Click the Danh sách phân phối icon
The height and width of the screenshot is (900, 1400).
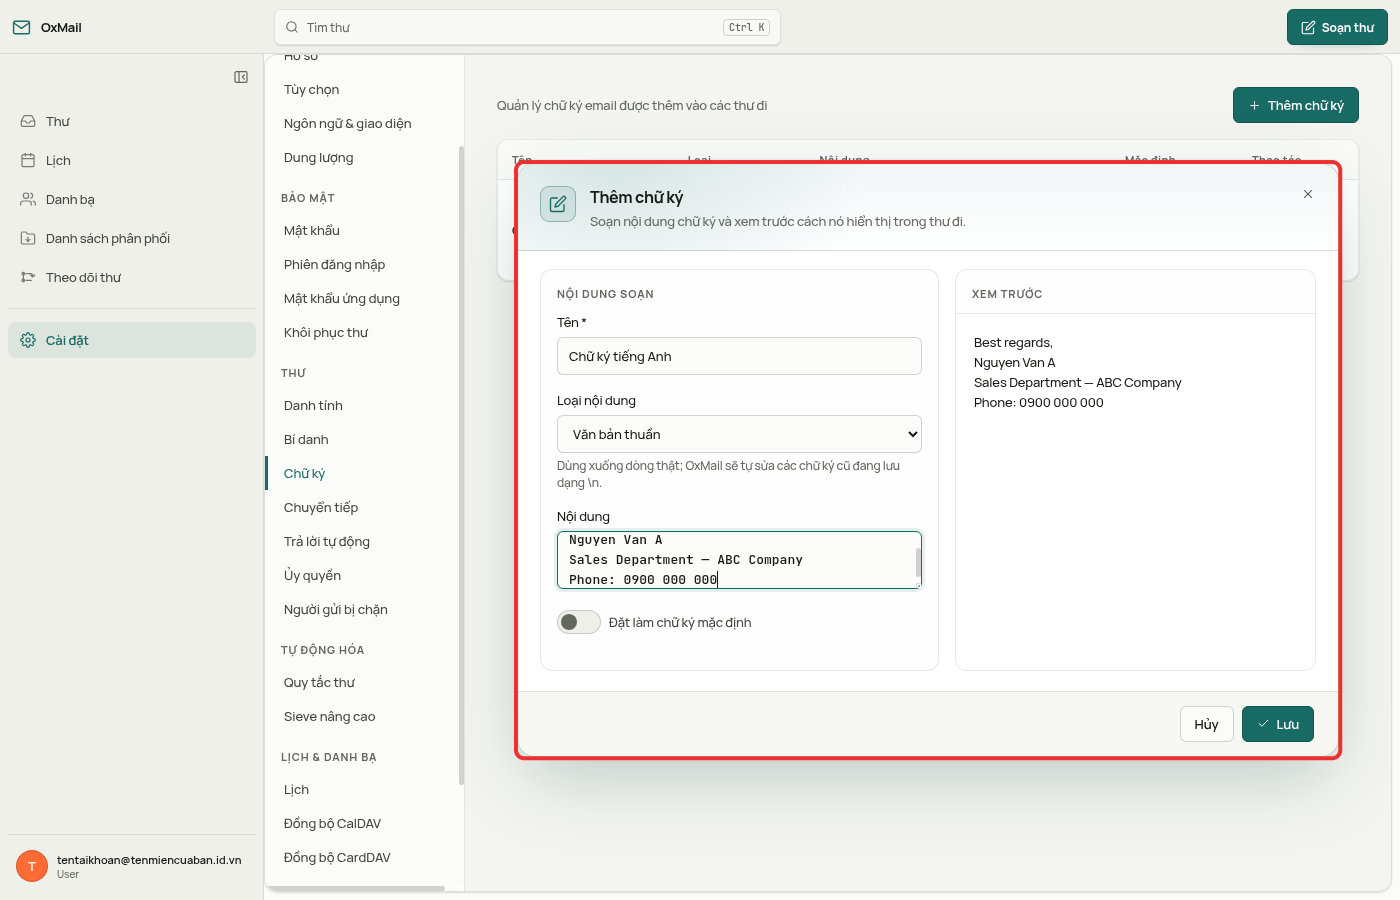(x=28, y=238)
